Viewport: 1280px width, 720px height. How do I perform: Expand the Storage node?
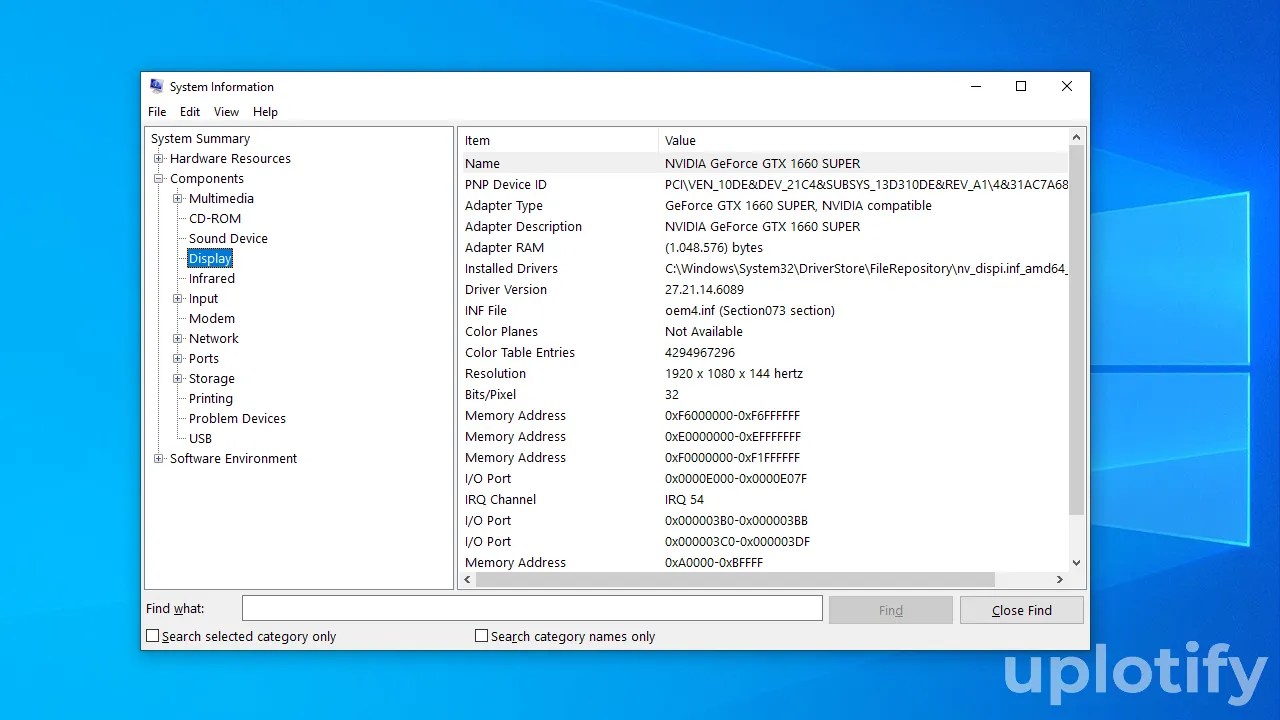178,379
